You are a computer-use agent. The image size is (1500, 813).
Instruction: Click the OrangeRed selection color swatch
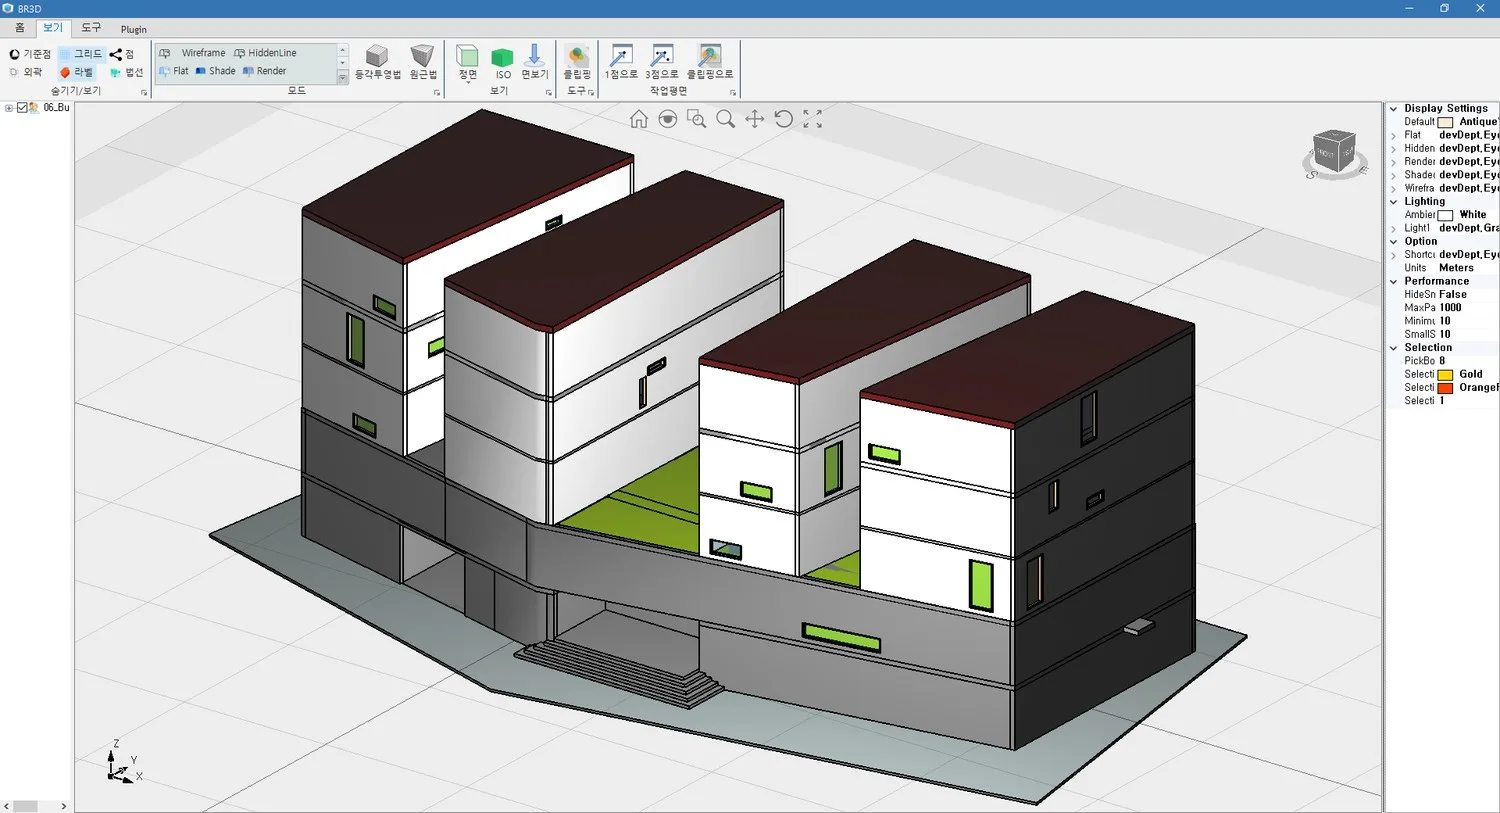[1445, 388]
